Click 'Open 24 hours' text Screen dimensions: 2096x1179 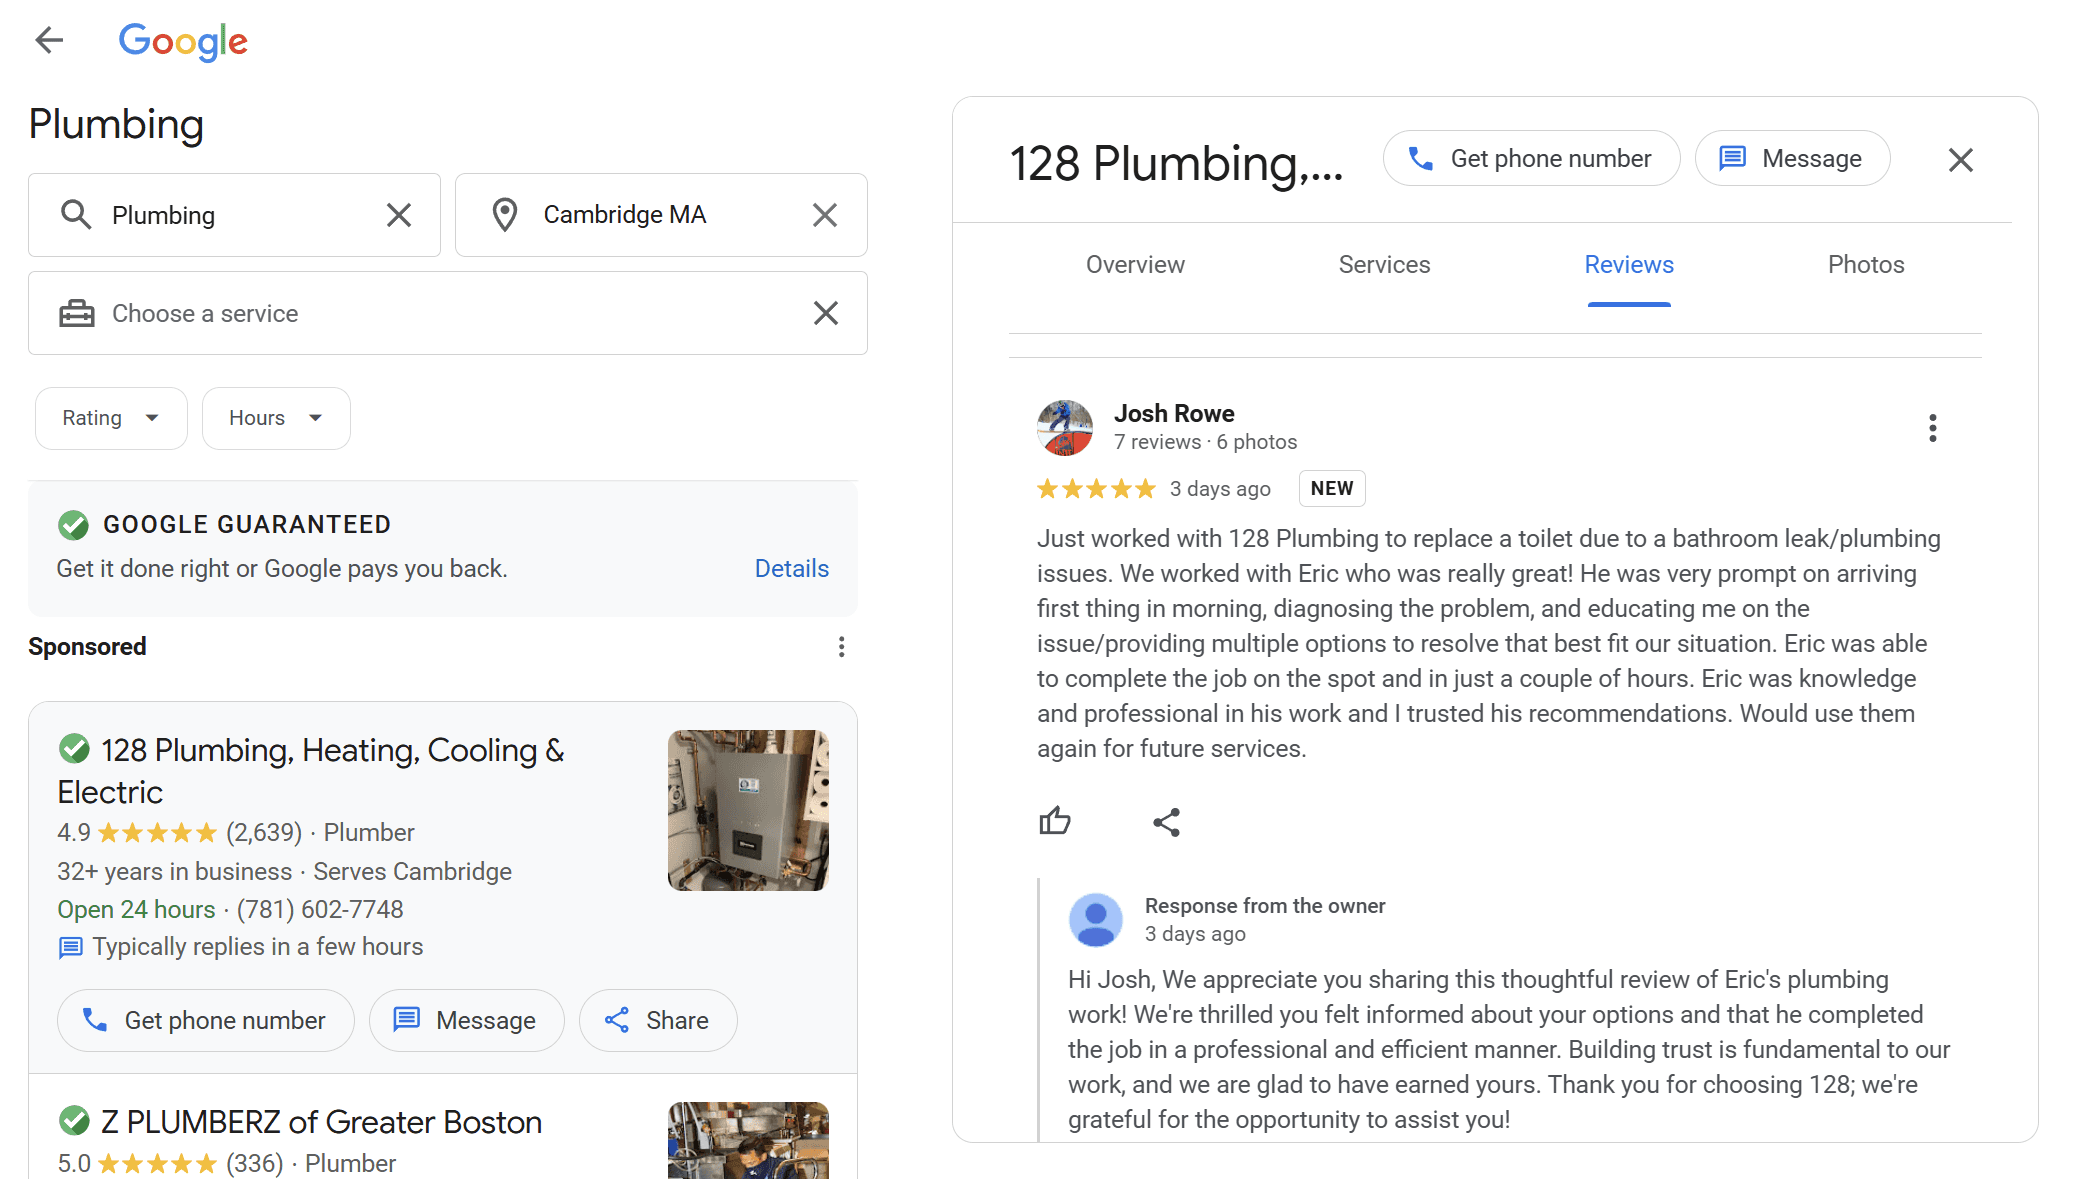click(x=136, y=909)
